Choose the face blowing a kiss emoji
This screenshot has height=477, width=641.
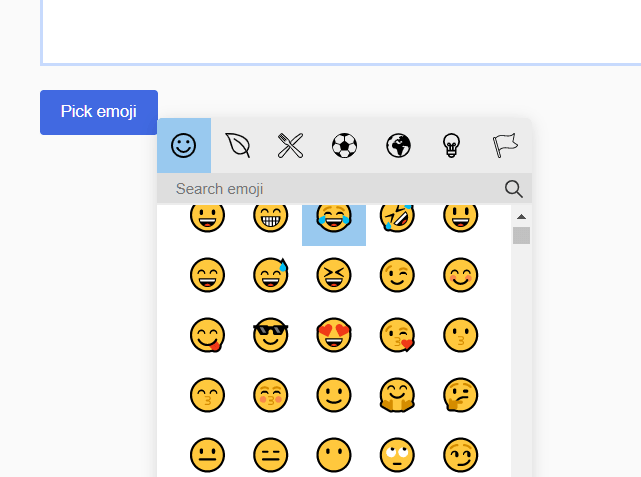coord(397,335)
